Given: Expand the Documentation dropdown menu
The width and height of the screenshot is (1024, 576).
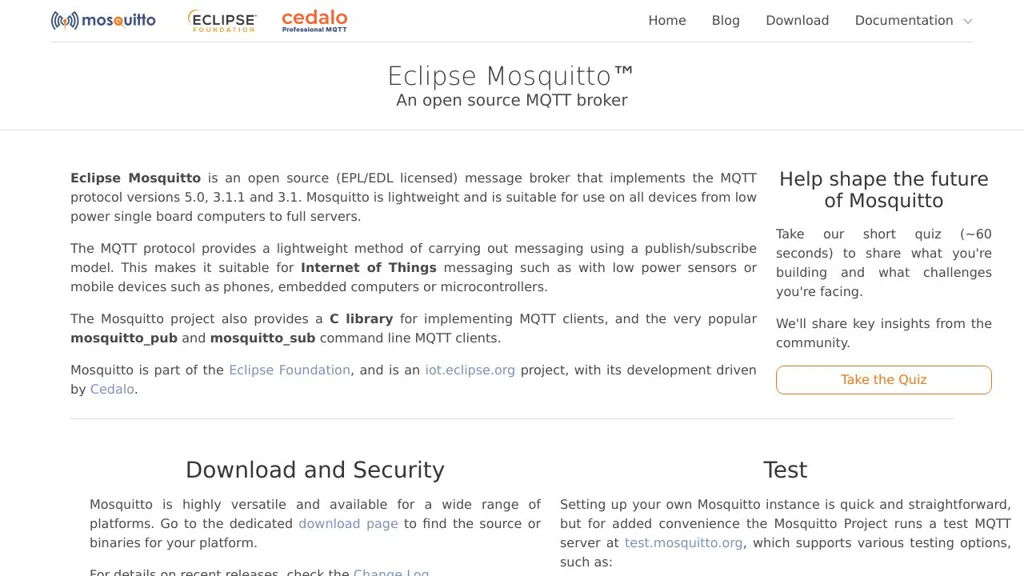Looking at the screenshot, I should pos(903,20).
